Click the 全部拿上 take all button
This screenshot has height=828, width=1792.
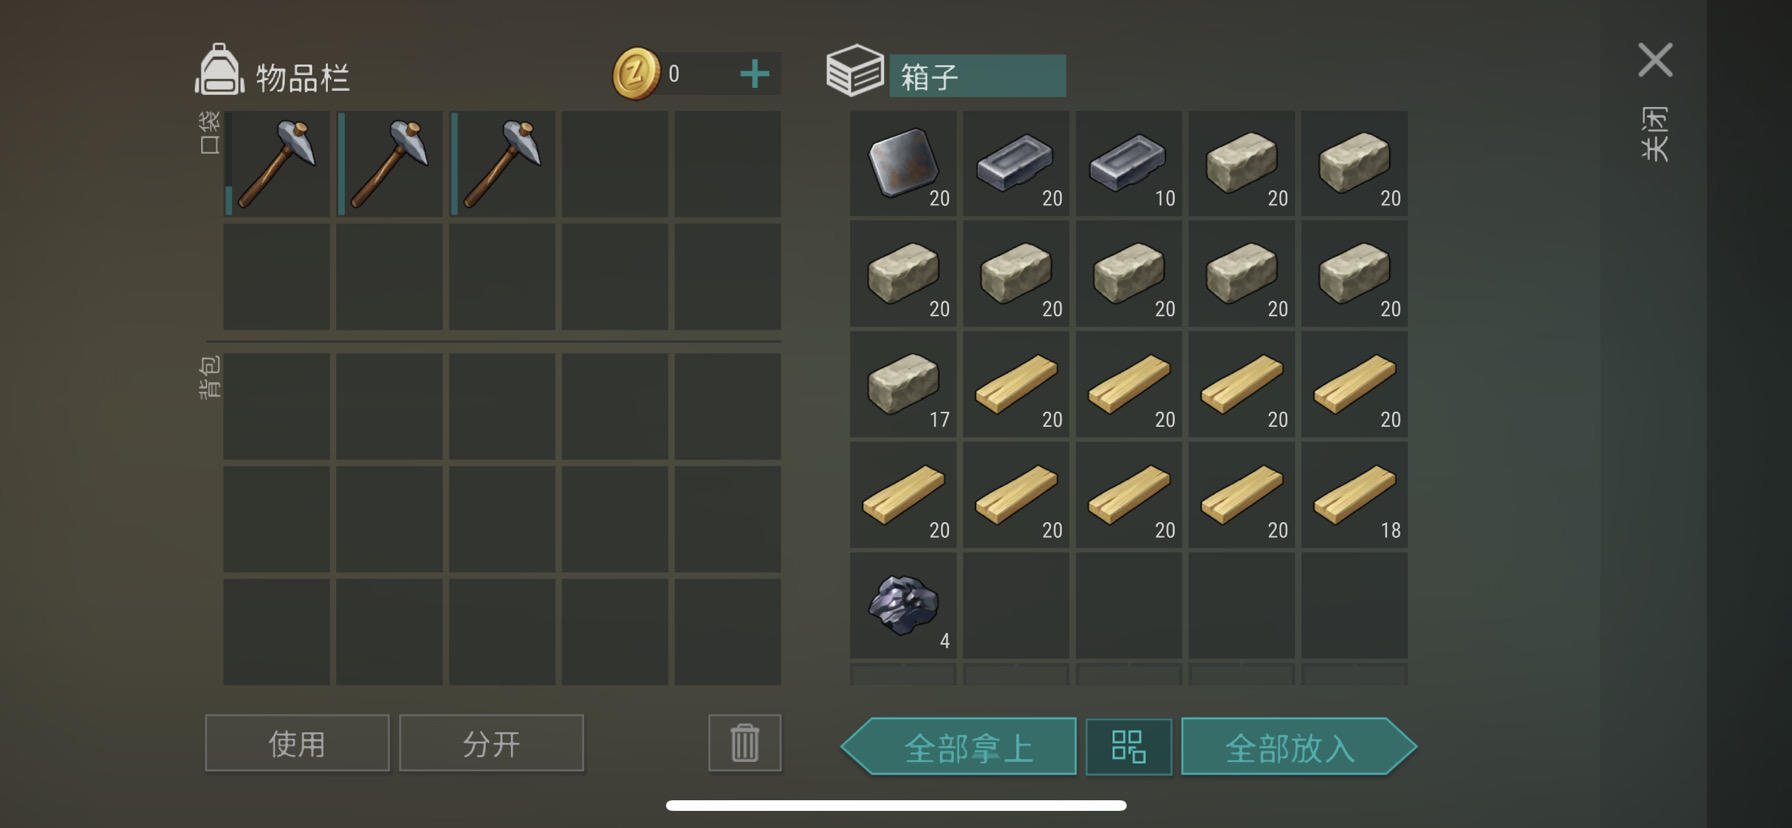pos(959,747)
